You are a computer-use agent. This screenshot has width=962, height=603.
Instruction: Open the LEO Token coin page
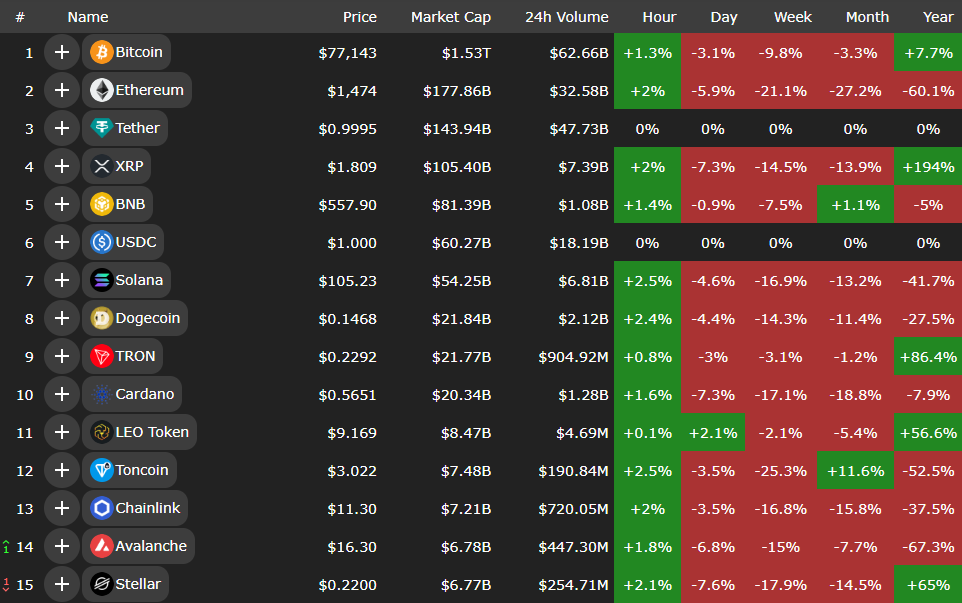pyautogui.click(x=152, y=432)
